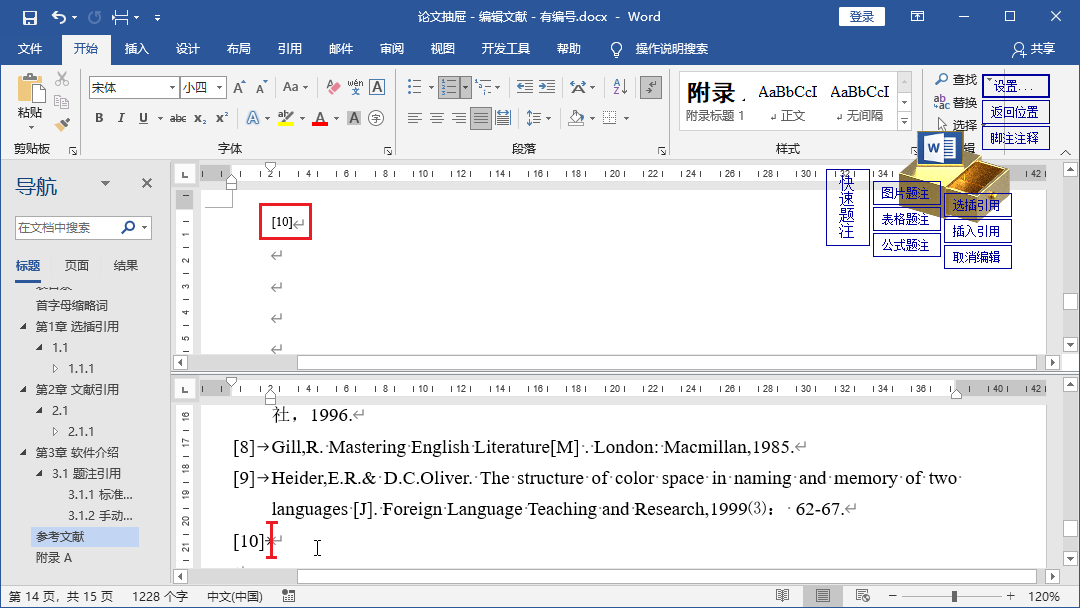Viewport: 1080px width, 608px height.
Task: Toggle justified paragraph alignment
Action: tap(481, 118)
